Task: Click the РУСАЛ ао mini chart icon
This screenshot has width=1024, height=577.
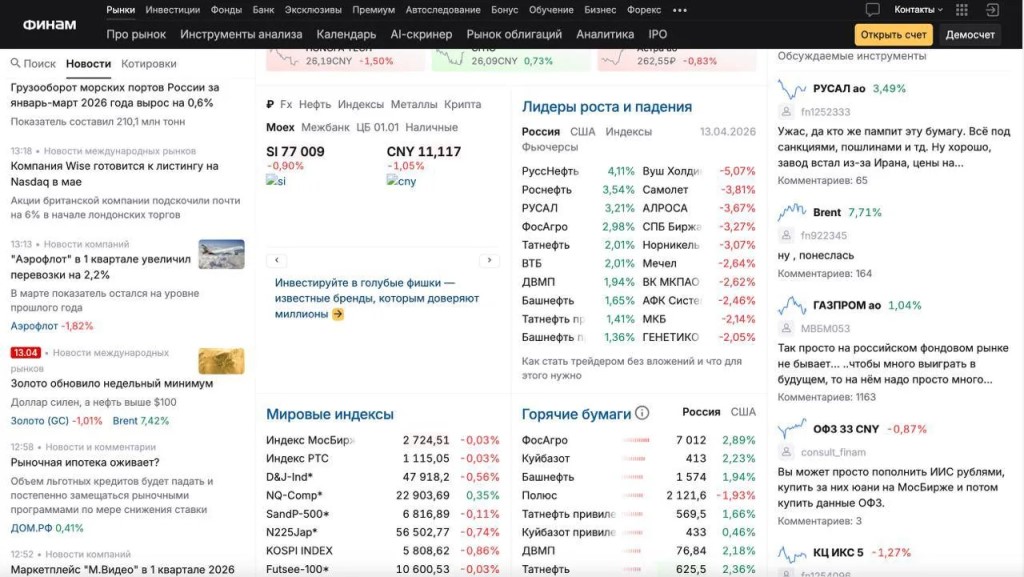Action: [x=792, y=89]
